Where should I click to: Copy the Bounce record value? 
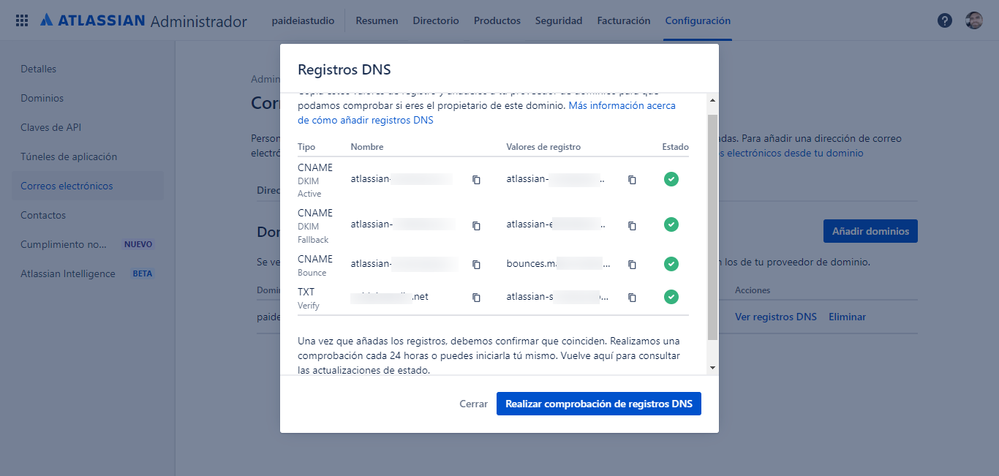click(632, 264)
